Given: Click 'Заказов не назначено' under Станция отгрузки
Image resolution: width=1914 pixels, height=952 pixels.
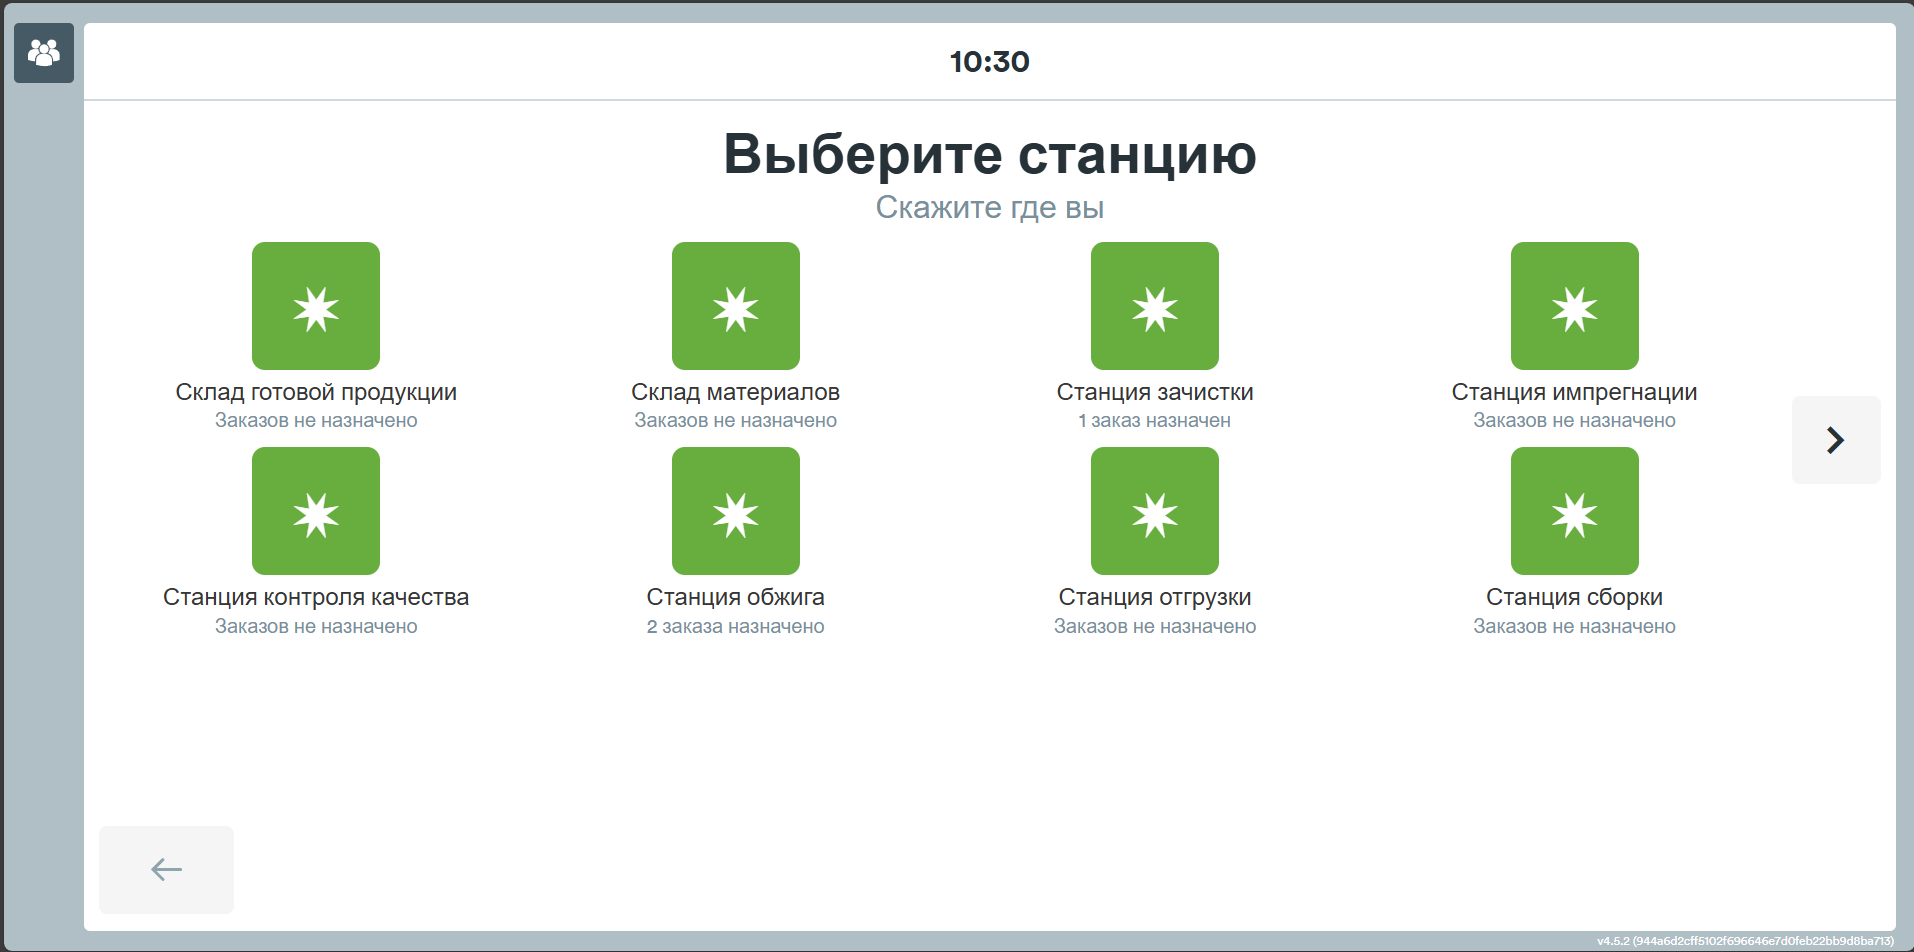Looking at the screenshot, I should [x=1155, y=627].
